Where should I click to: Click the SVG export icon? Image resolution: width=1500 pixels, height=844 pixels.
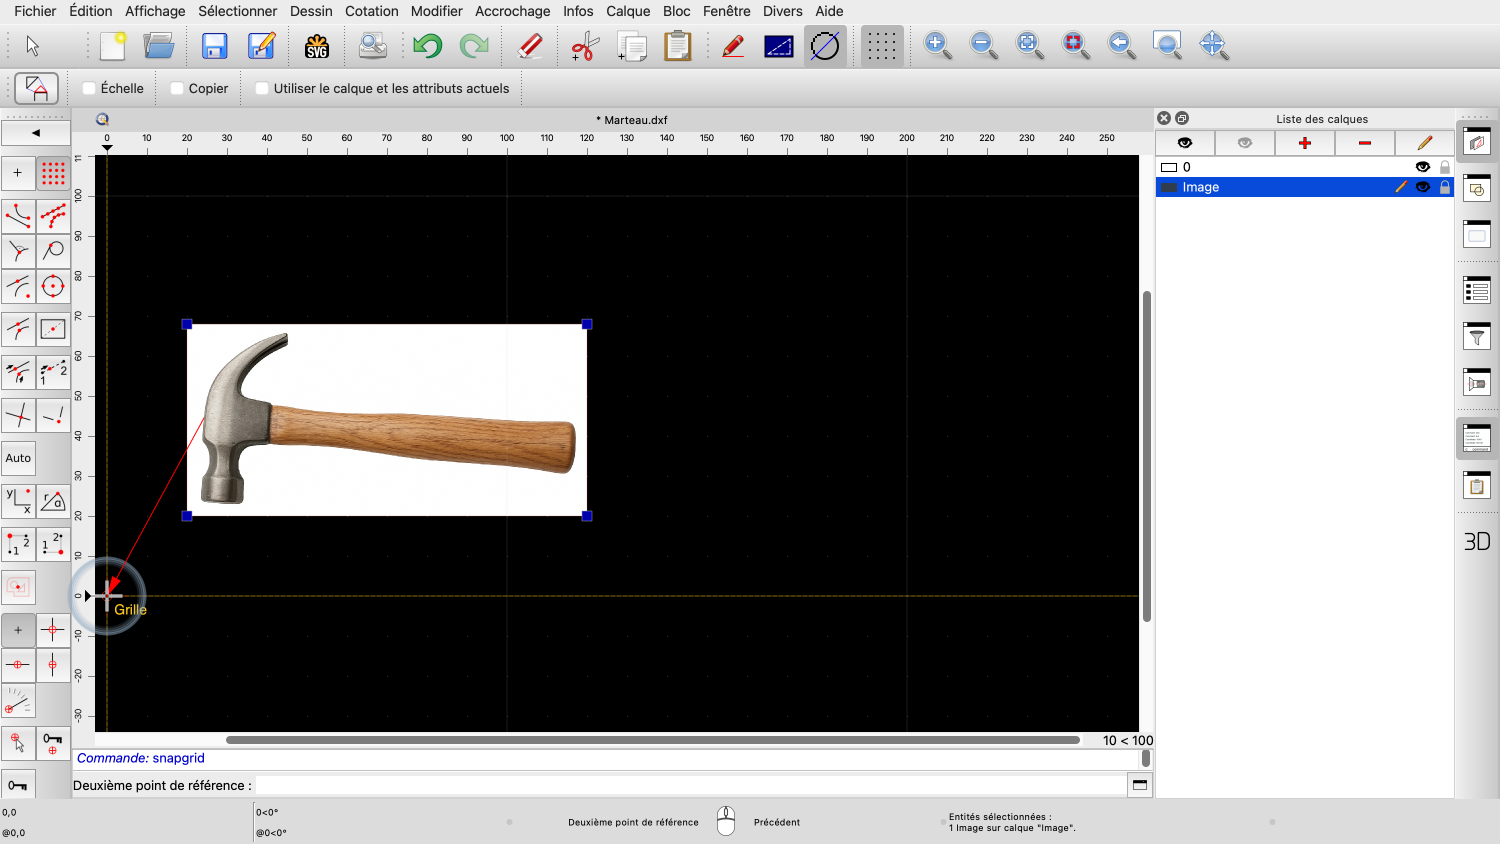pyautogui.click(x=317, y=46)
